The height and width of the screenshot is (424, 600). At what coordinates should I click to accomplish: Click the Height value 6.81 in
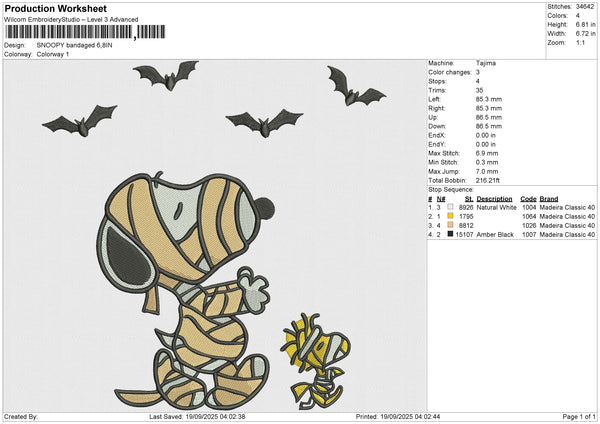[x=585, y=24]
